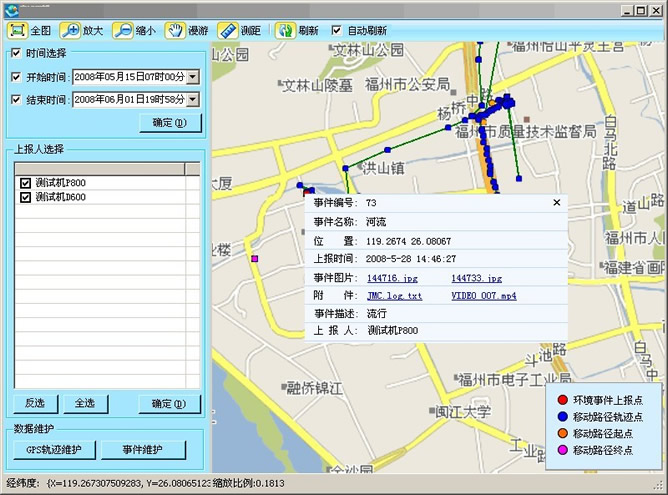Image resolution: width=668 pixels, height=495 pixels.
Task: Click 确定 button under reporter selection
Action: [169, 403]
